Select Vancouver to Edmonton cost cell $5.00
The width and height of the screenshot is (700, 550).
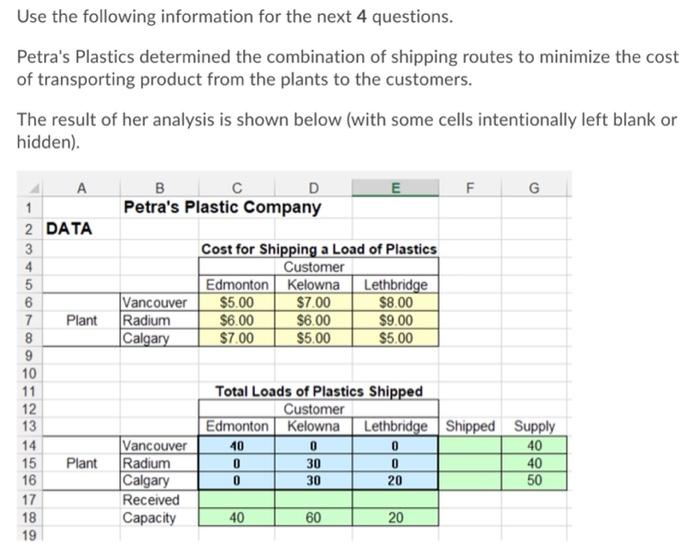[x=237, y=302]
